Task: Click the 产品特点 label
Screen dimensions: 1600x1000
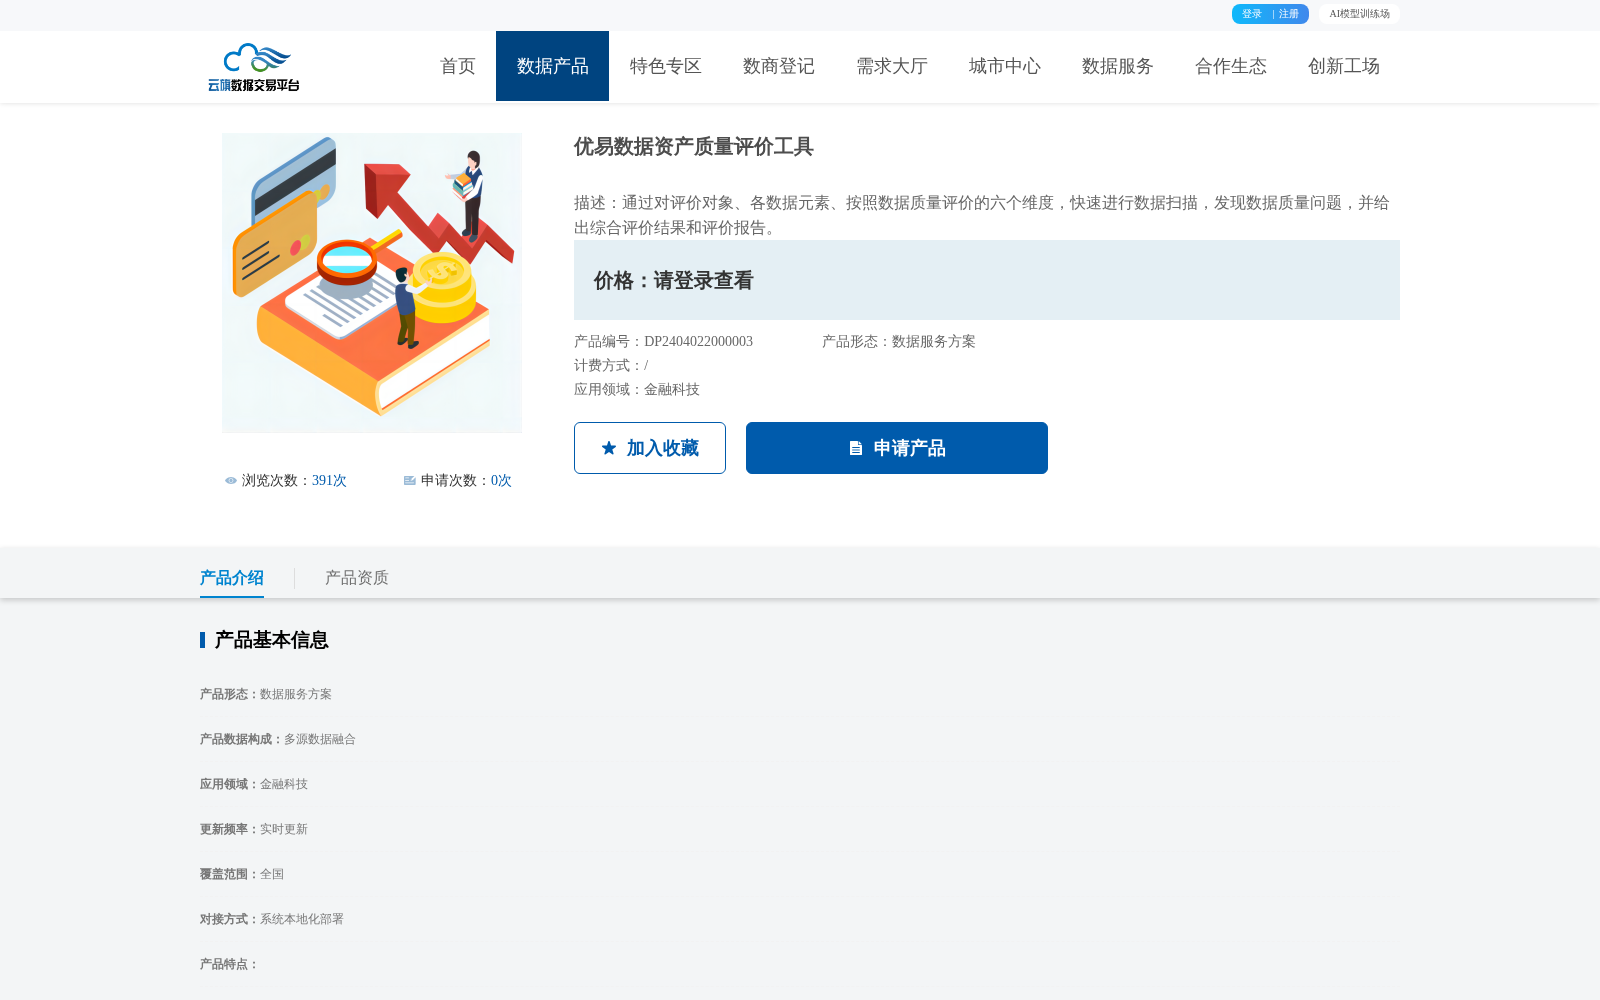Action: click(229, 965)
